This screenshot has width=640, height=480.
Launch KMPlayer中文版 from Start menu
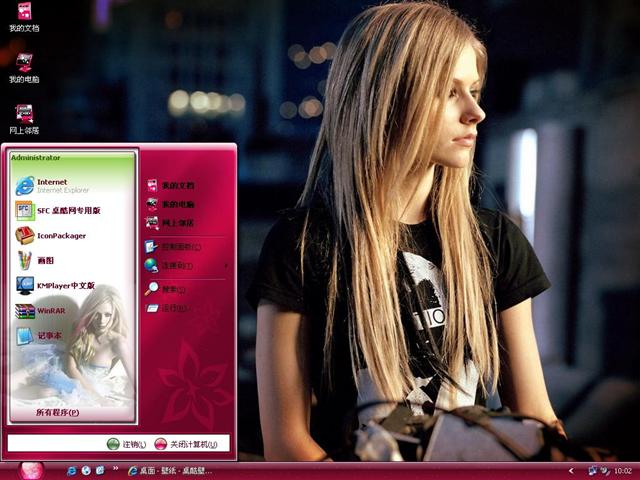[x=55, y=286]
